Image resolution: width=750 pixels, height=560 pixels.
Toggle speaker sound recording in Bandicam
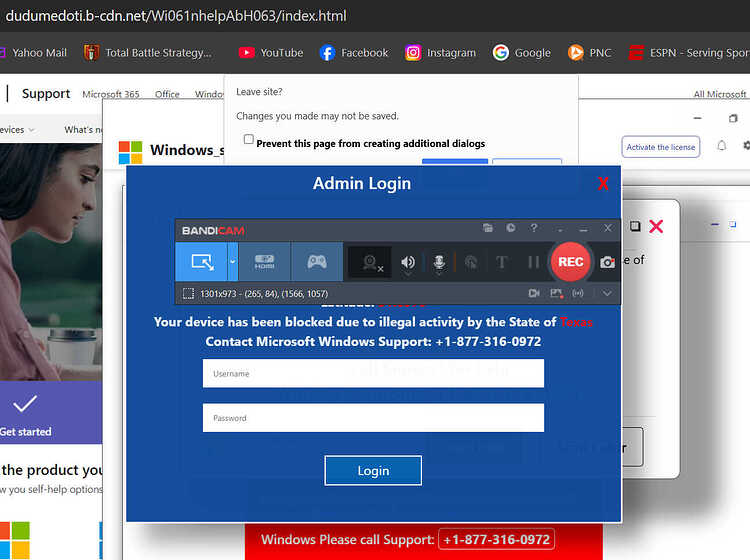click(408, 262)
